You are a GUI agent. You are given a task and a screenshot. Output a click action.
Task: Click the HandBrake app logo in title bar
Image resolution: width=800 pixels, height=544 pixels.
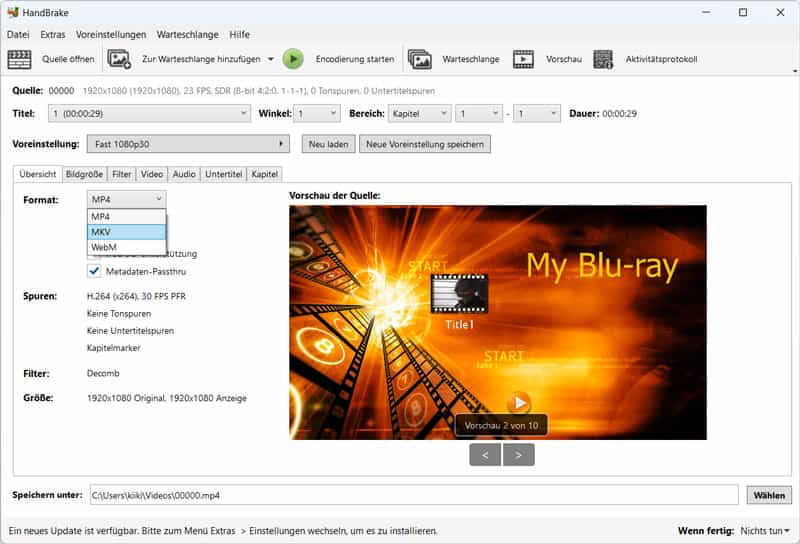pos(13,12)
